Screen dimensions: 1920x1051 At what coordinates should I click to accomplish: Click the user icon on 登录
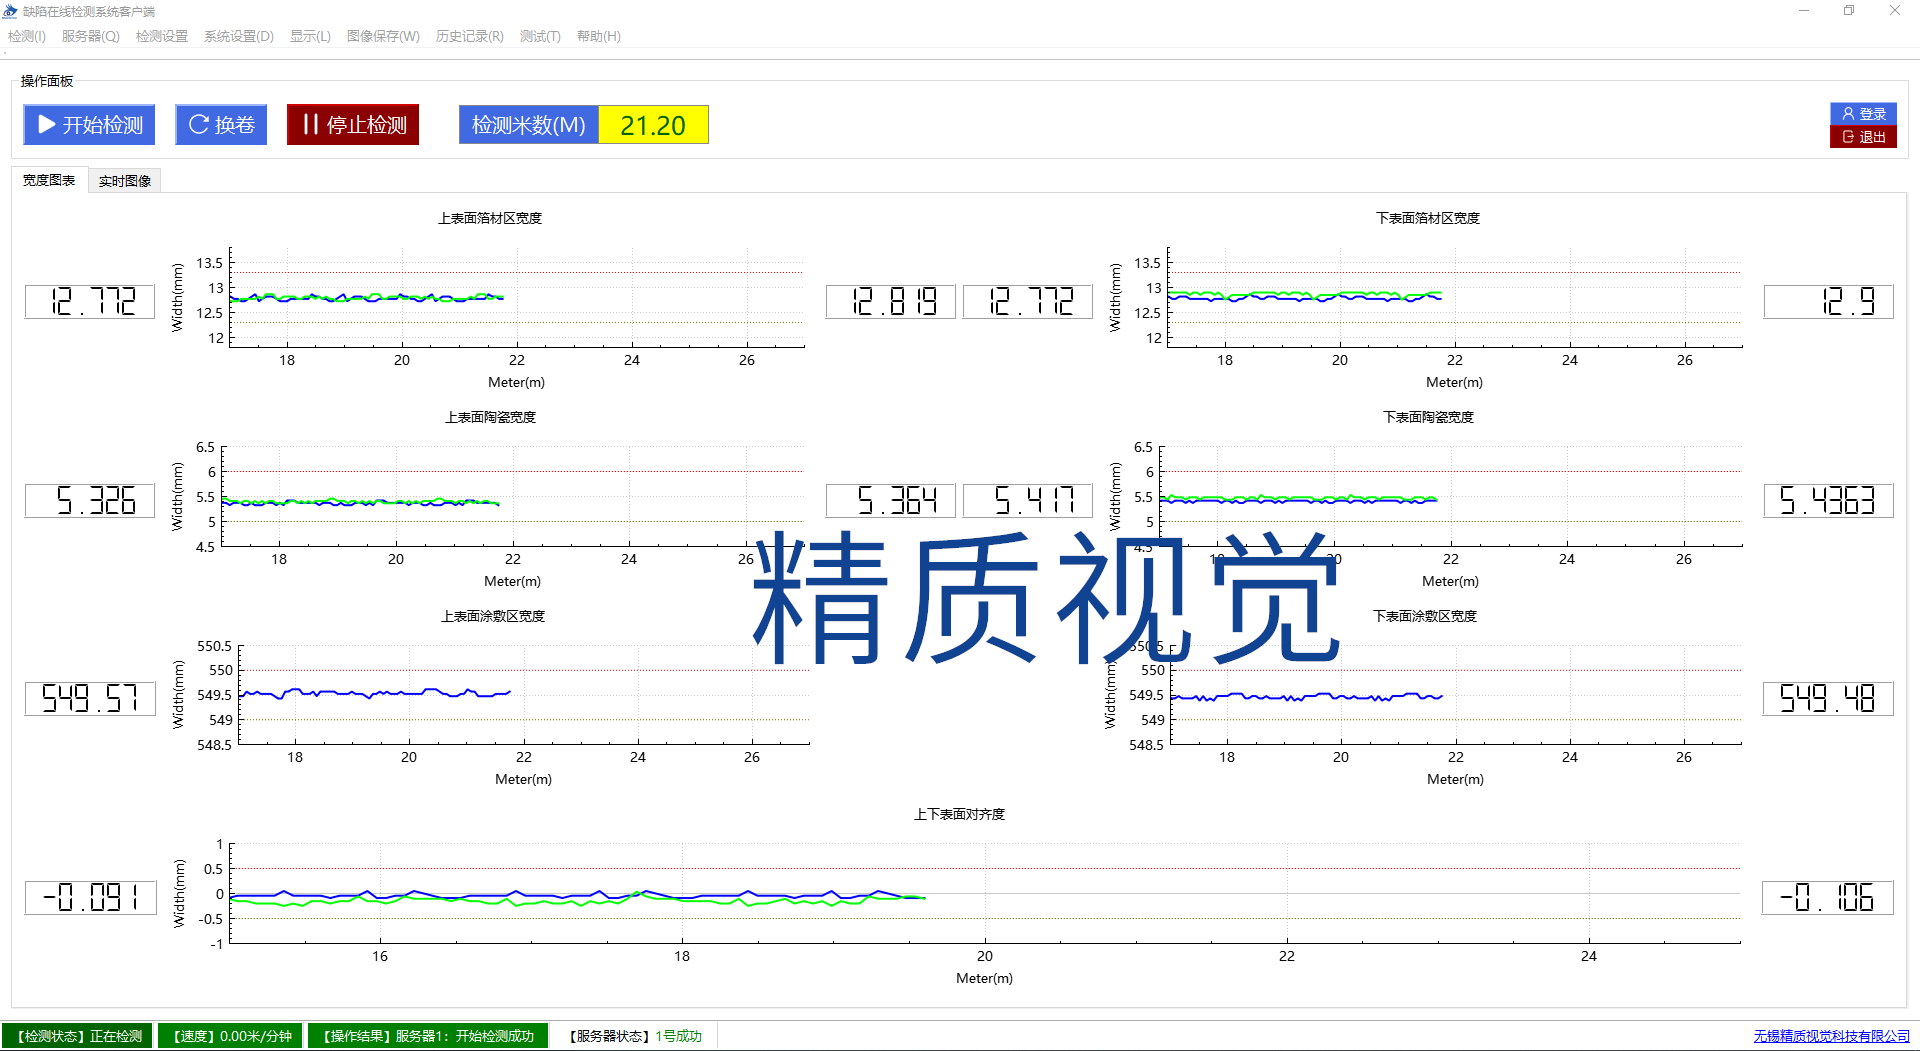[x=1848, y=114]
